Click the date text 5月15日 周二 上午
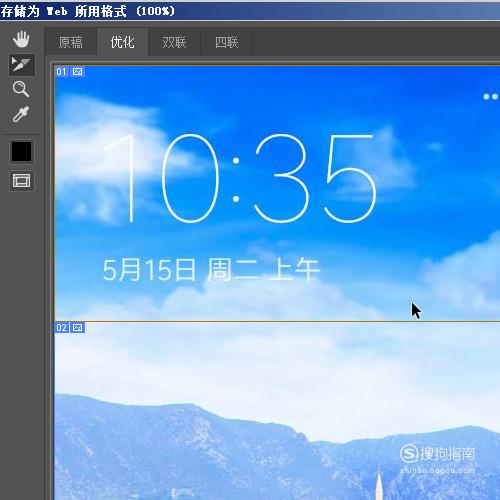500x500 pixels. point(211,269)
